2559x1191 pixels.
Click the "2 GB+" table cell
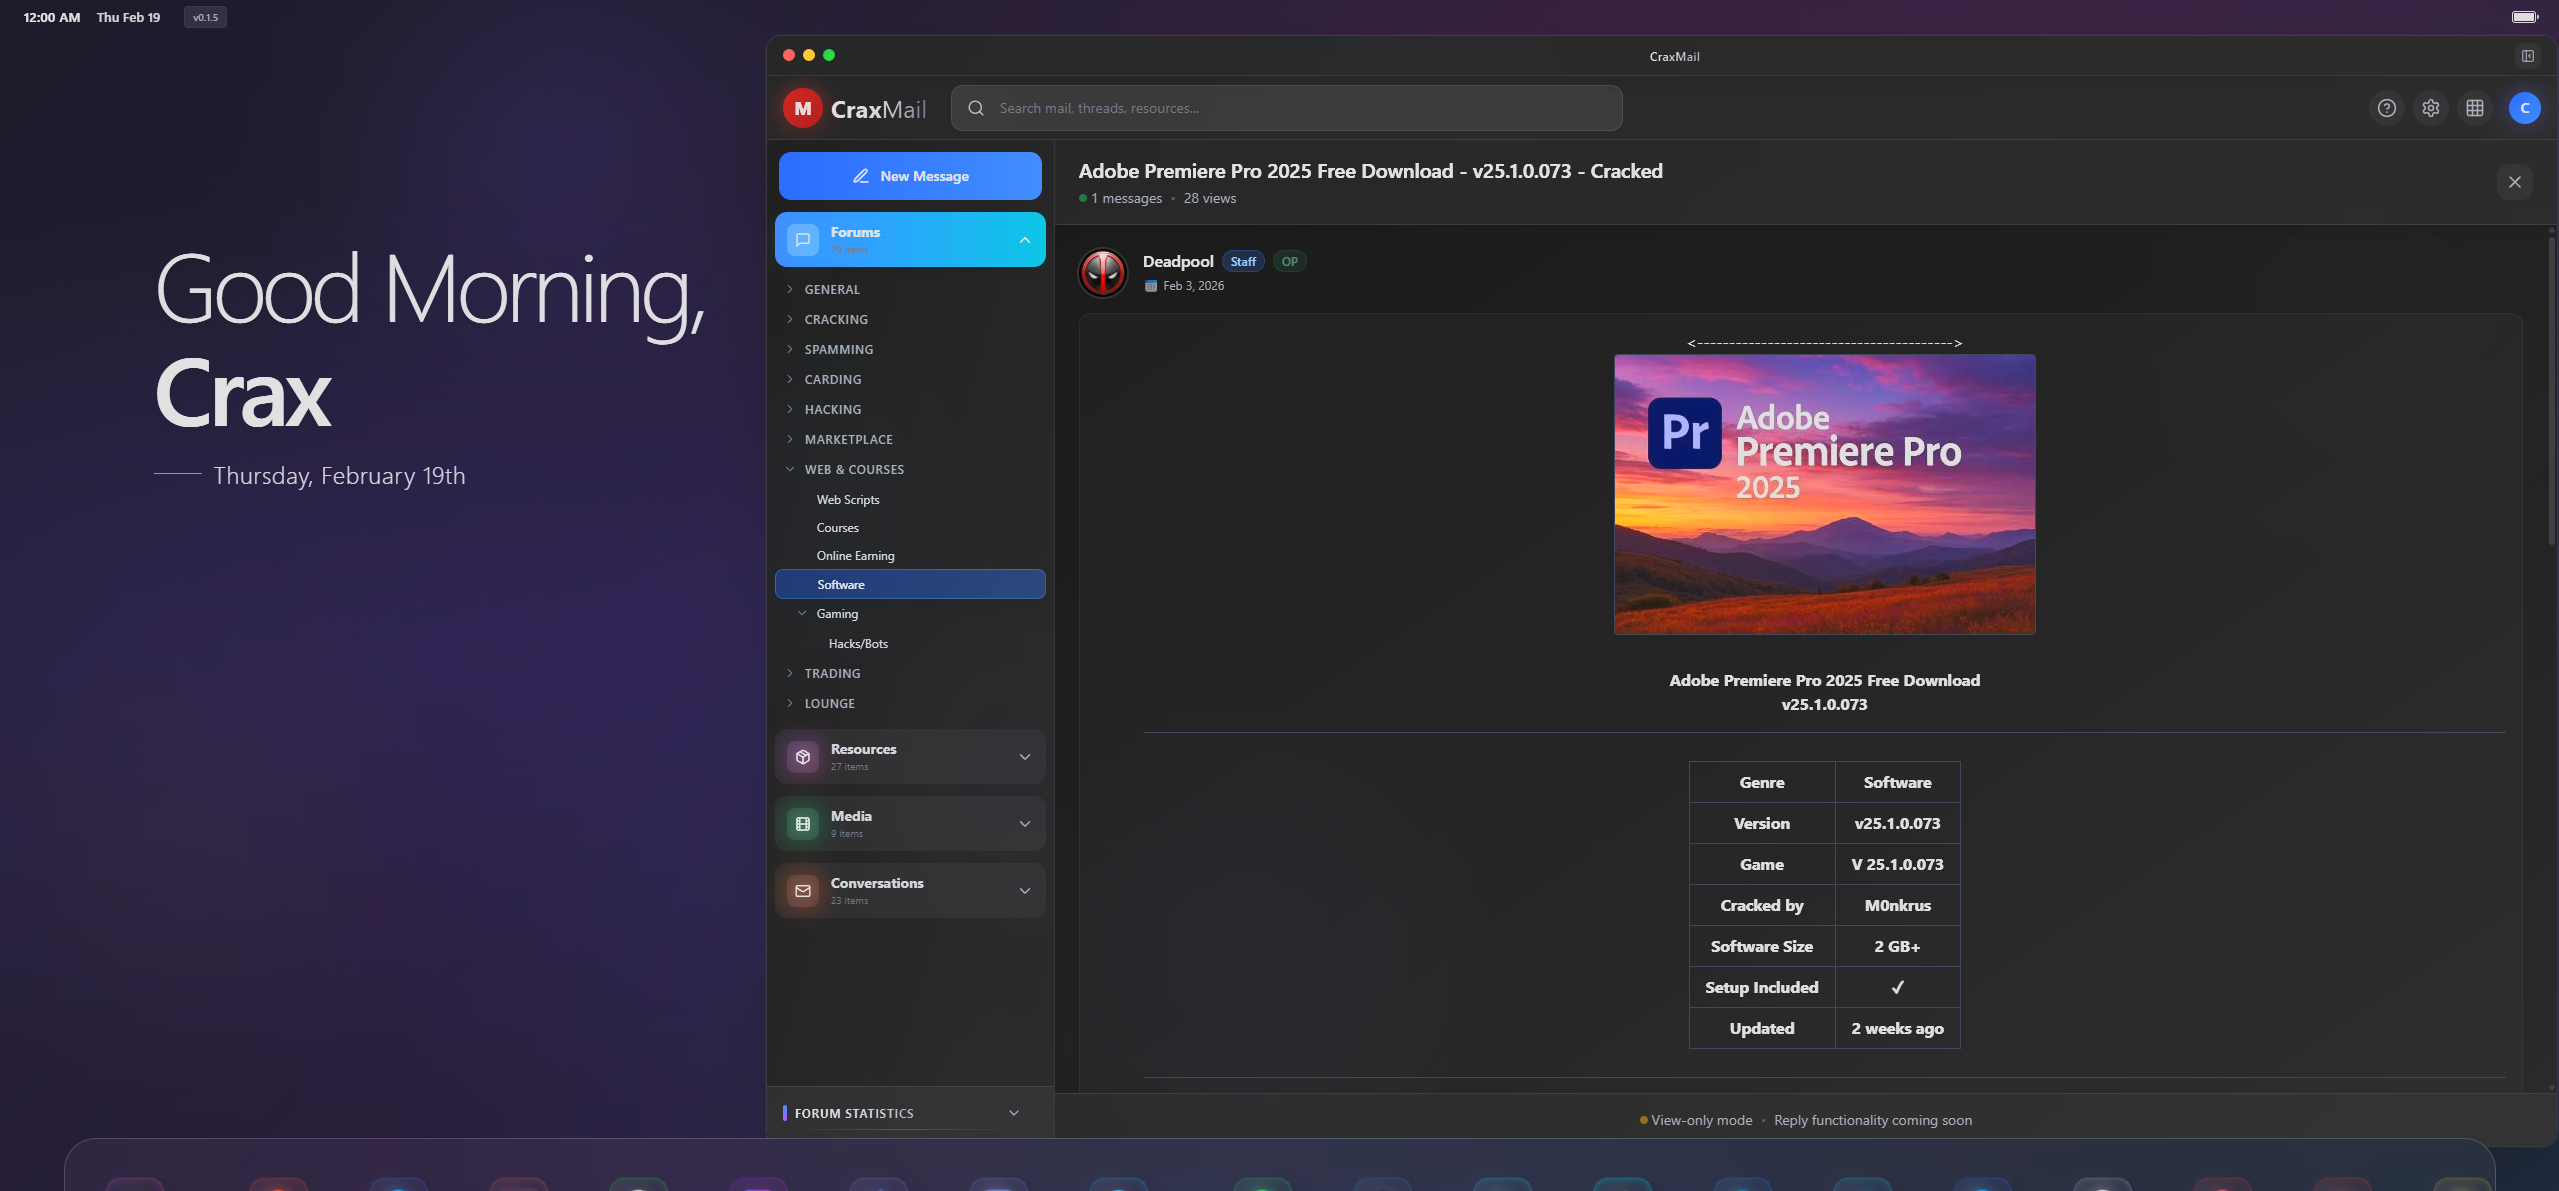(x=1897, y=946)
